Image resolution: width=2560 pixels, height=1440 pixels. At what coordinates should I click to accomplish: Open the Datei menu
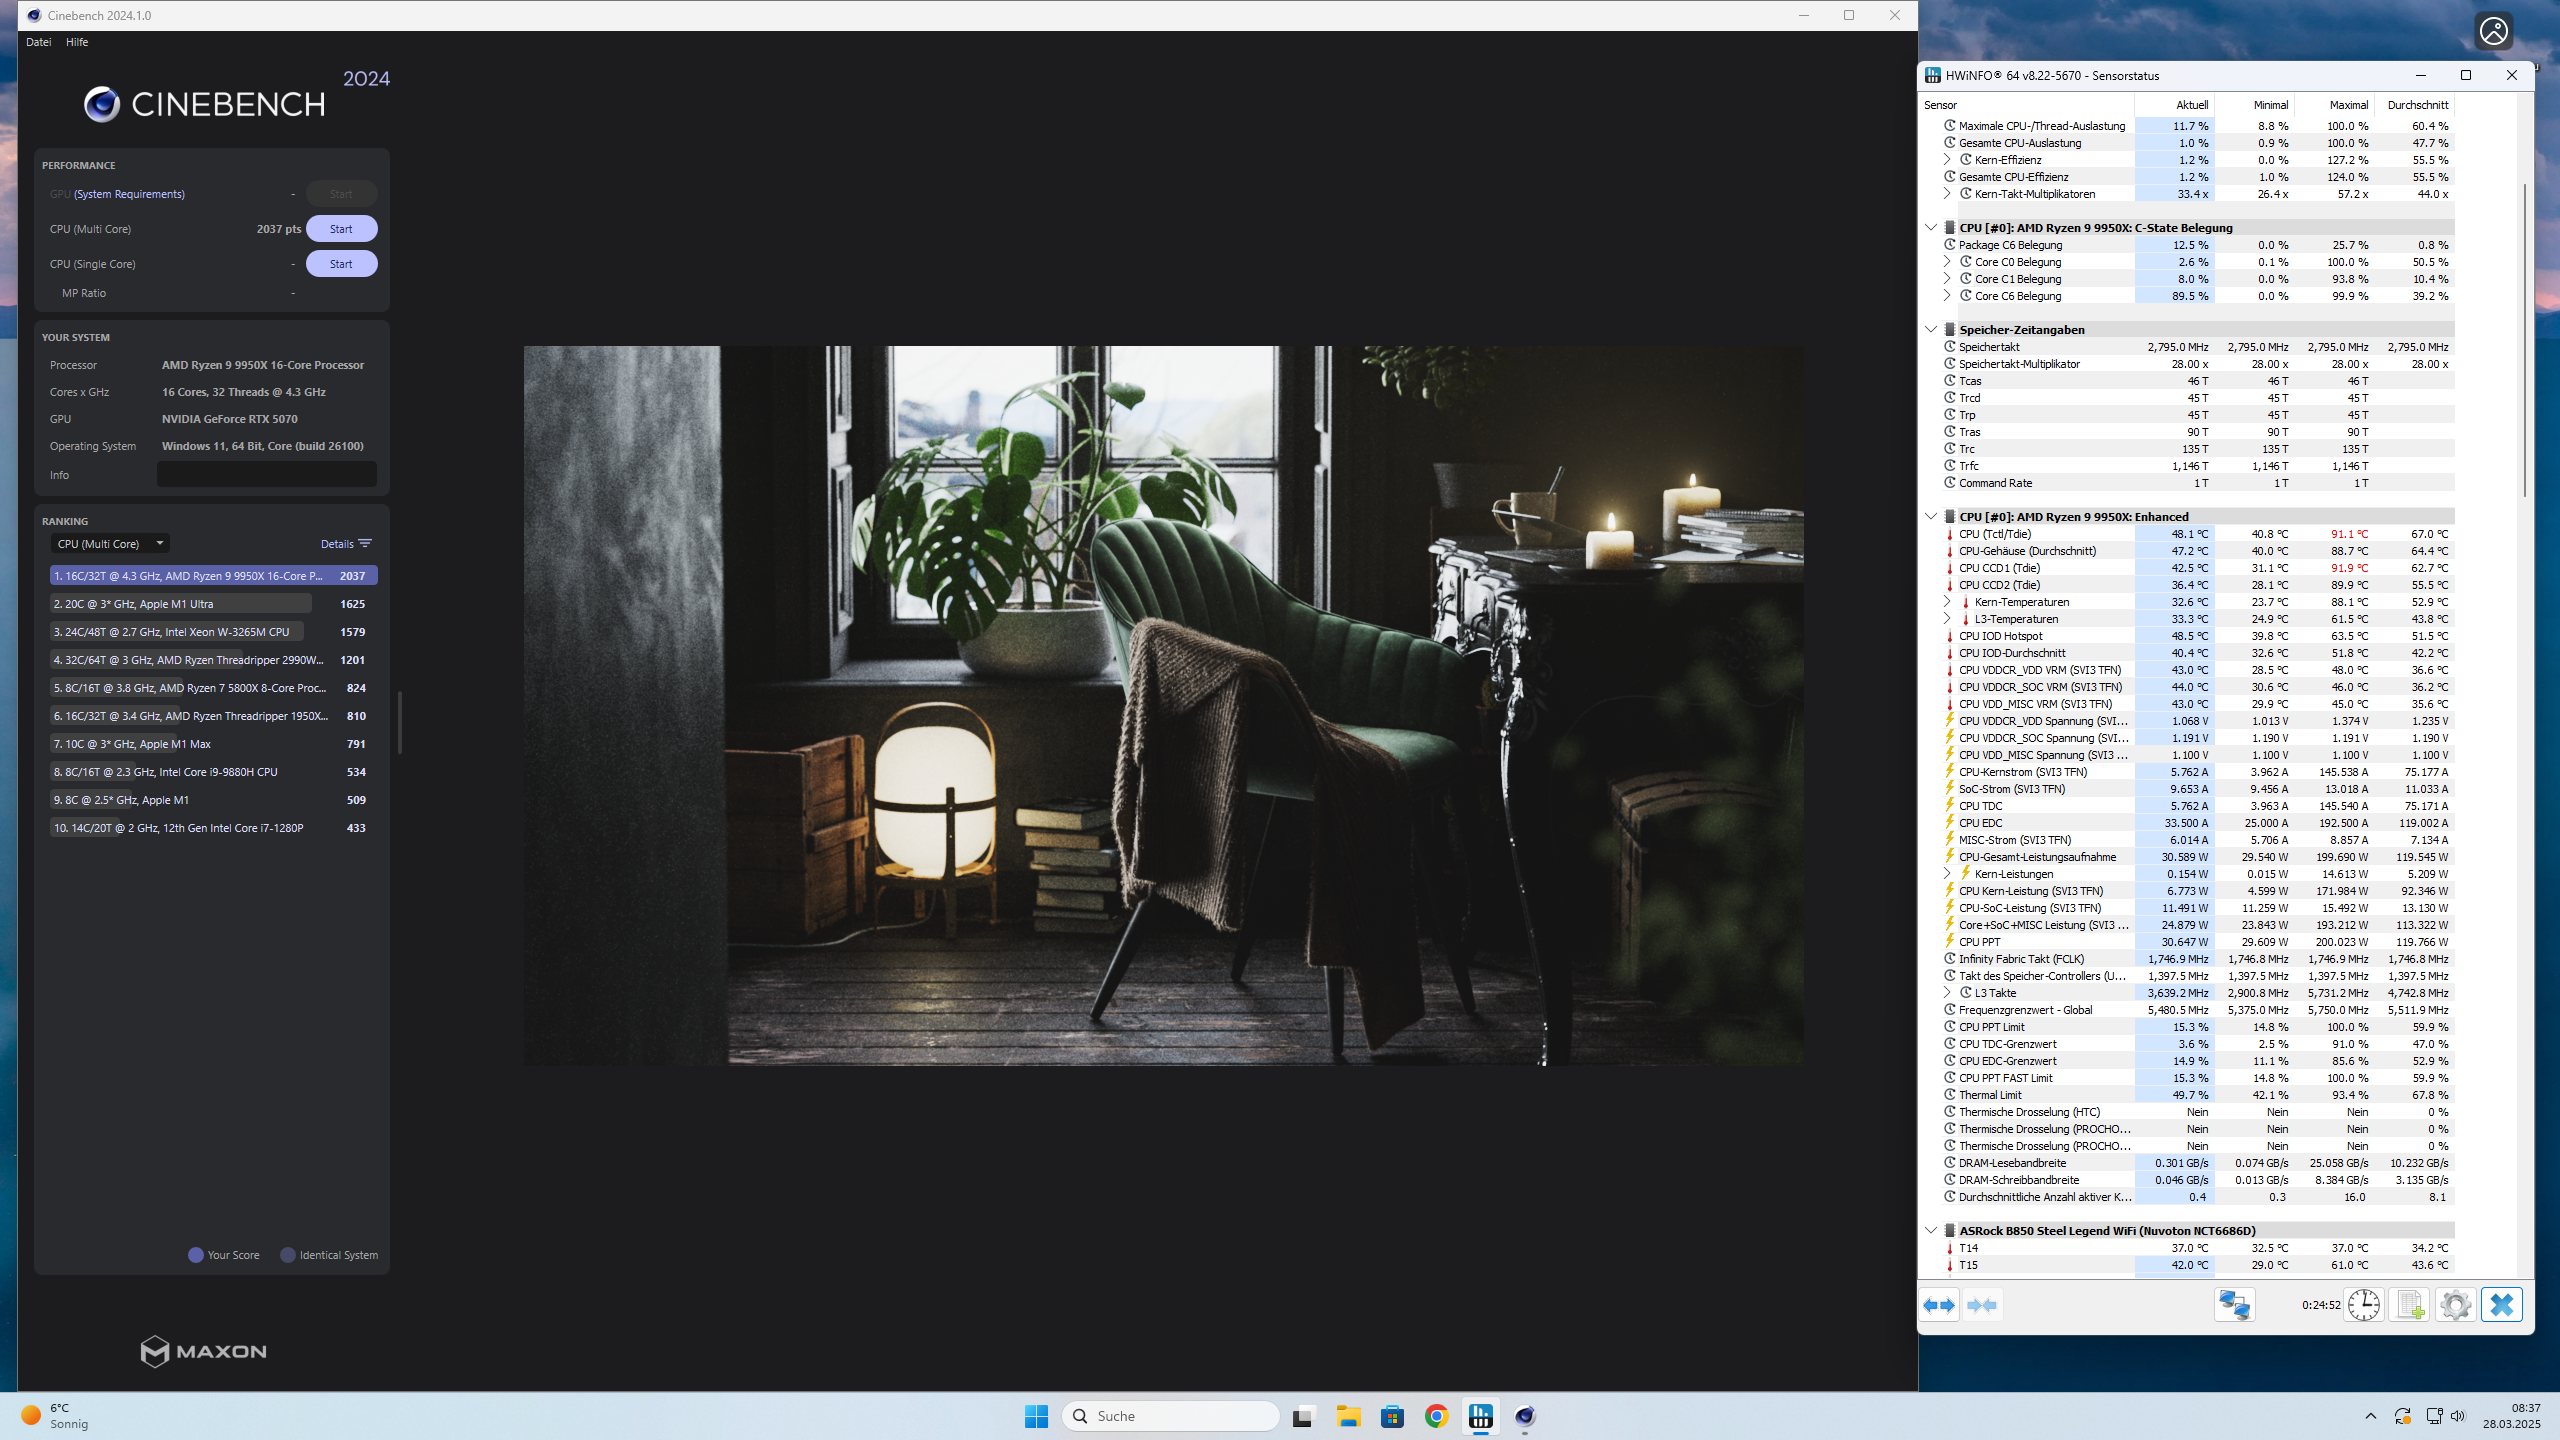38,42
